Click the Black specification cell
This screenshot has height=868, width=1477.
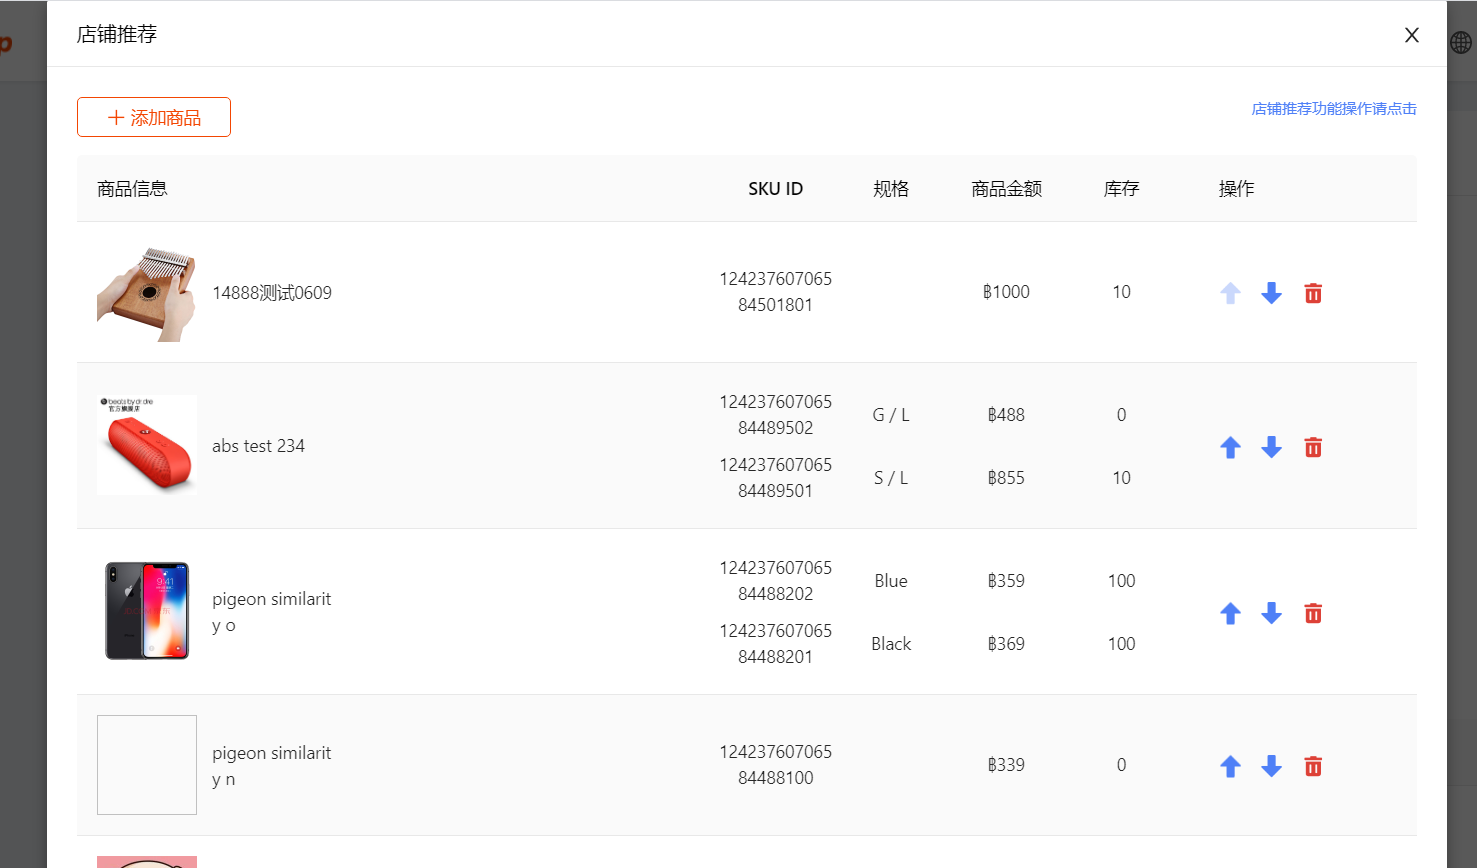click(x=891, y=644)
